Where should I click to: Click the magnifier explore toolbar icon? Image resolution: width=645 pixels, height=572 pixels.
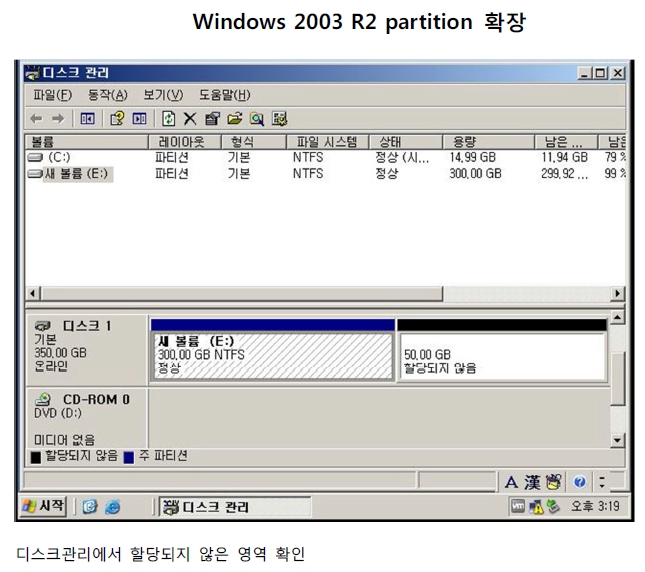click(x=257, y=119)
